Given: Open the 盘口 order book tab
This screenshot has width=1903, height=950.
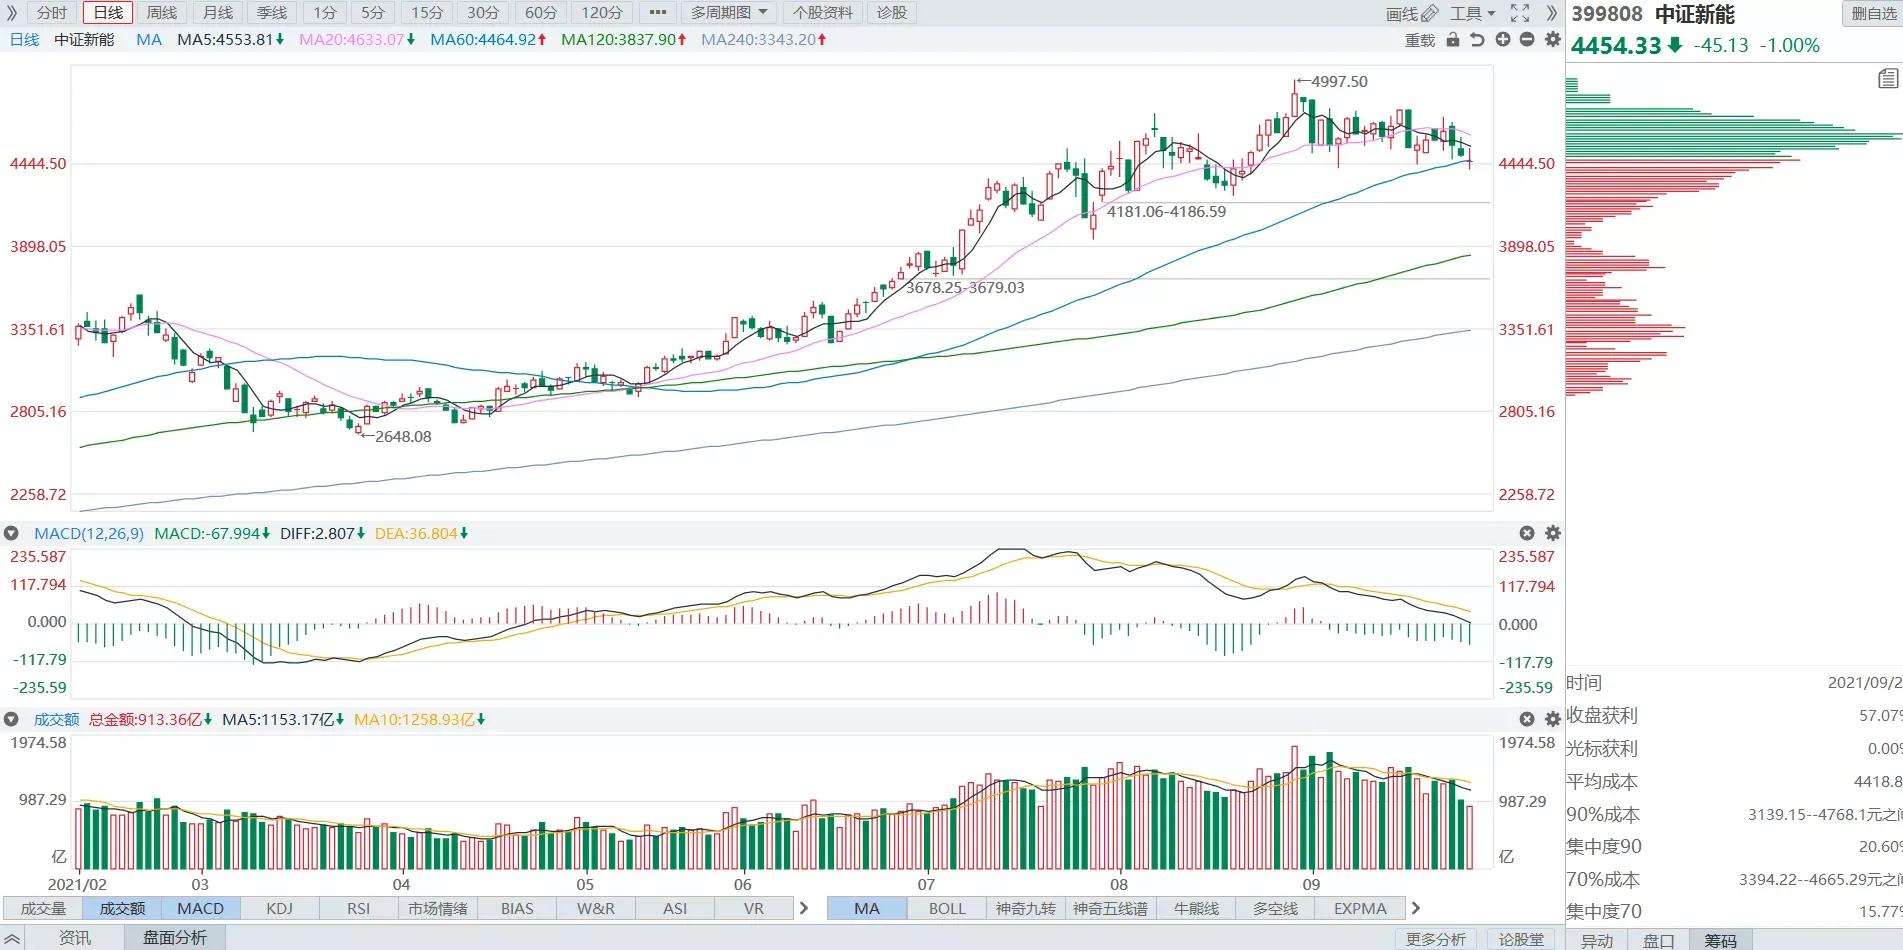Looking at the screenshot, I should (x=1658, y=940).
